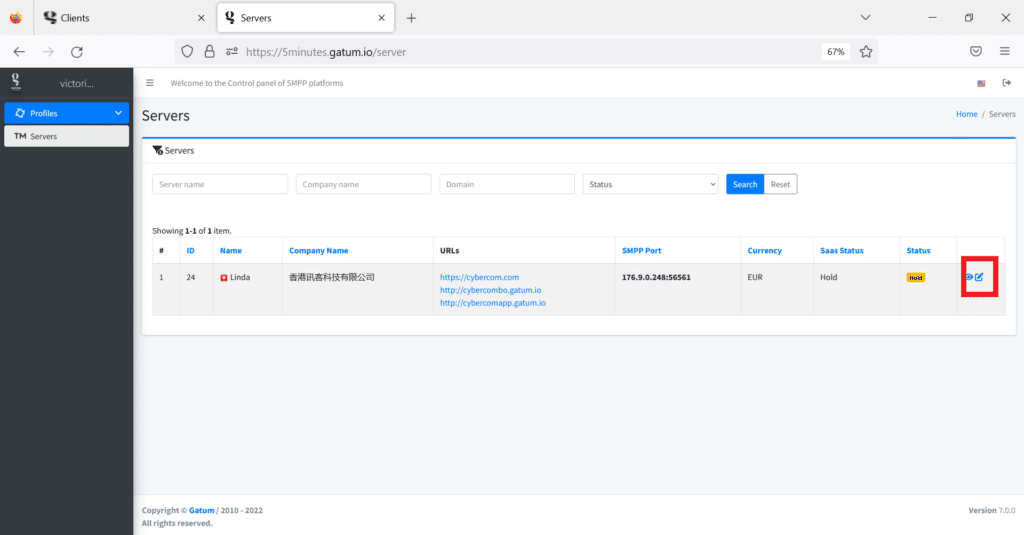Open the Status filter dropdown
The width and height of the screenshot is (1024, 535).
pos(650,184)
